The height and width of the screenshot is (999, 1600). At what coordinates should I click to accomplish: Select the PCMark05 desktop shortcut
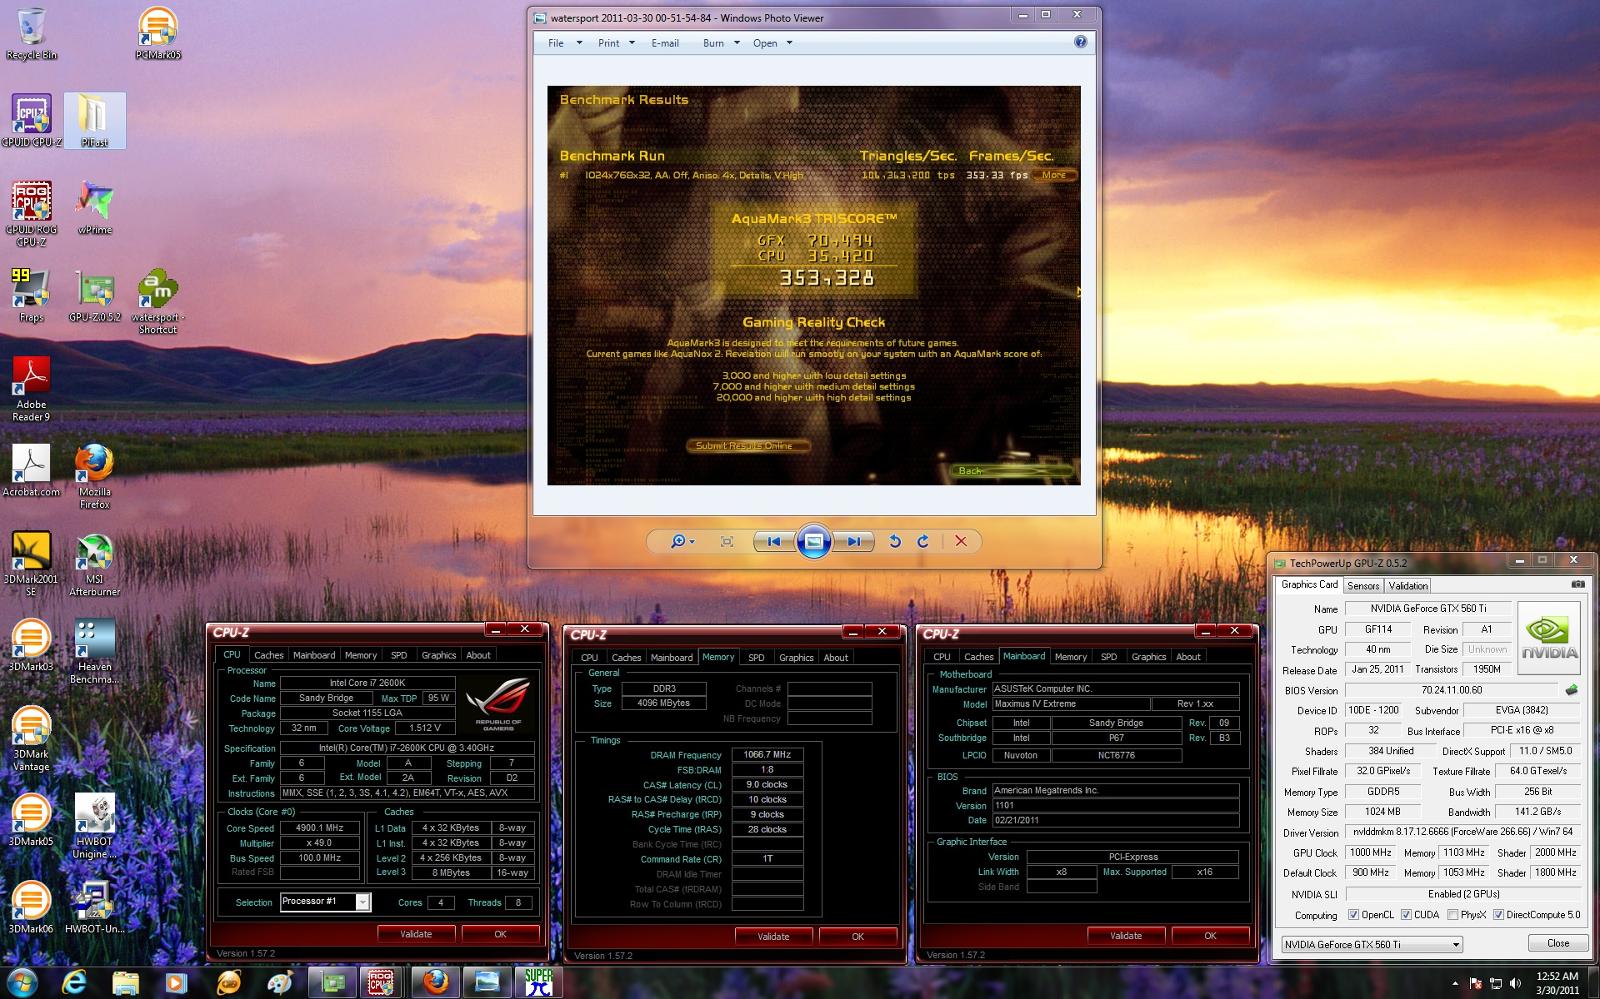(x=157, y=34)
